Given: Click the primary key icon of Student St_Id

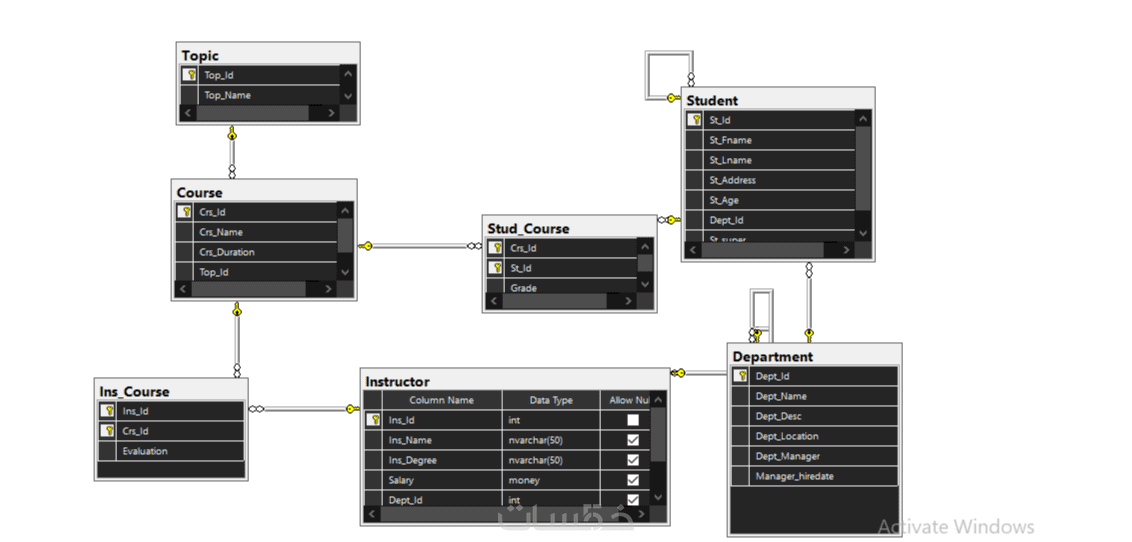Looking at the screenshot, I should click(695, 120).
